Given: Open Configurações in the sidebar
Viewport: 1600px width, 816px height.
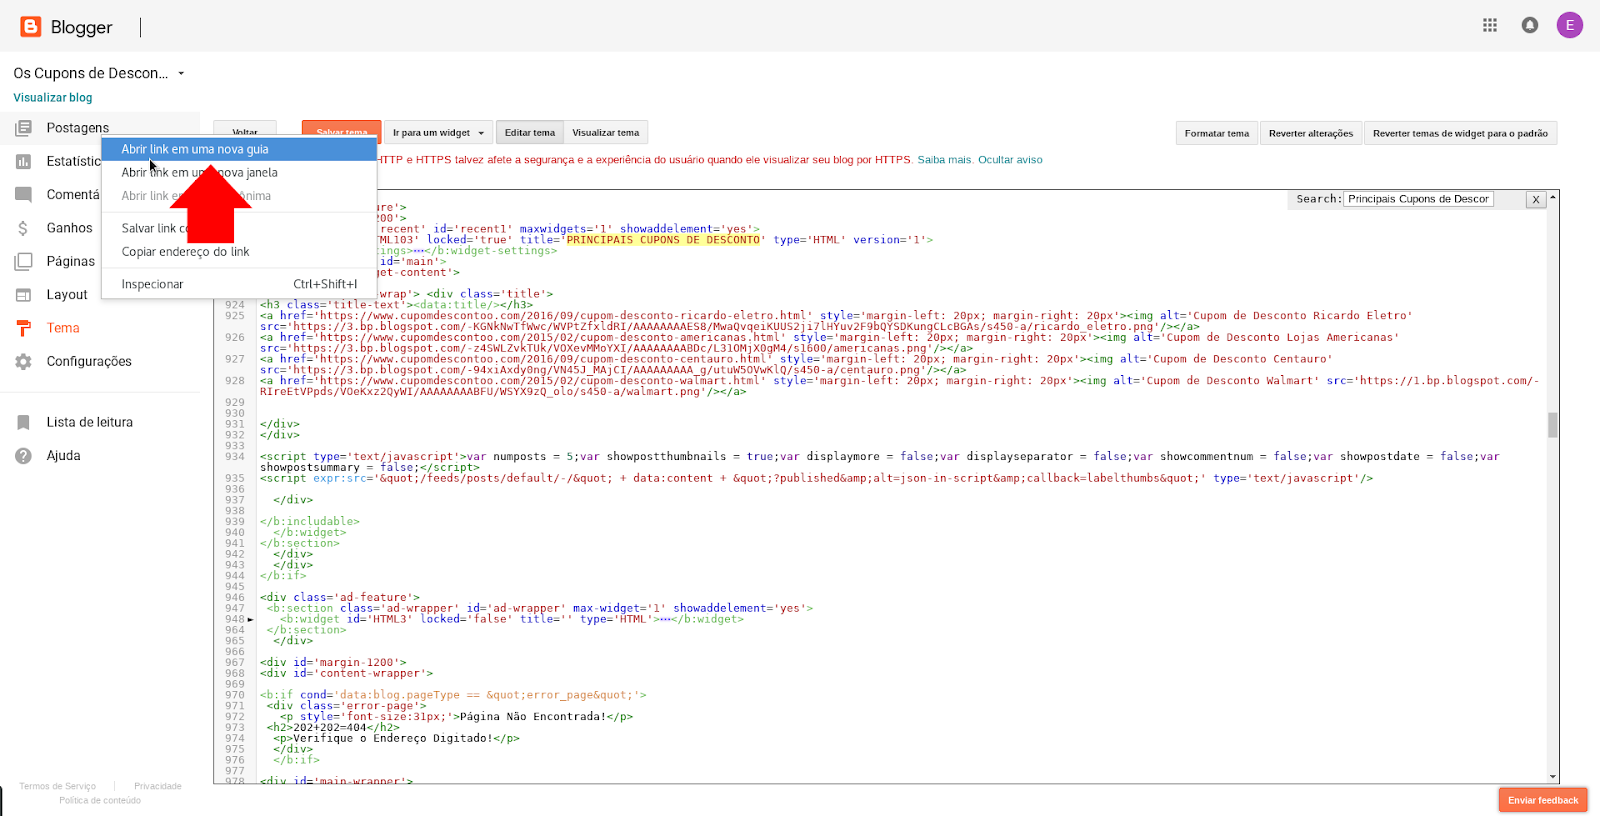Looking at the screenshot, I should pyautogui.click(x=89, y=361).
